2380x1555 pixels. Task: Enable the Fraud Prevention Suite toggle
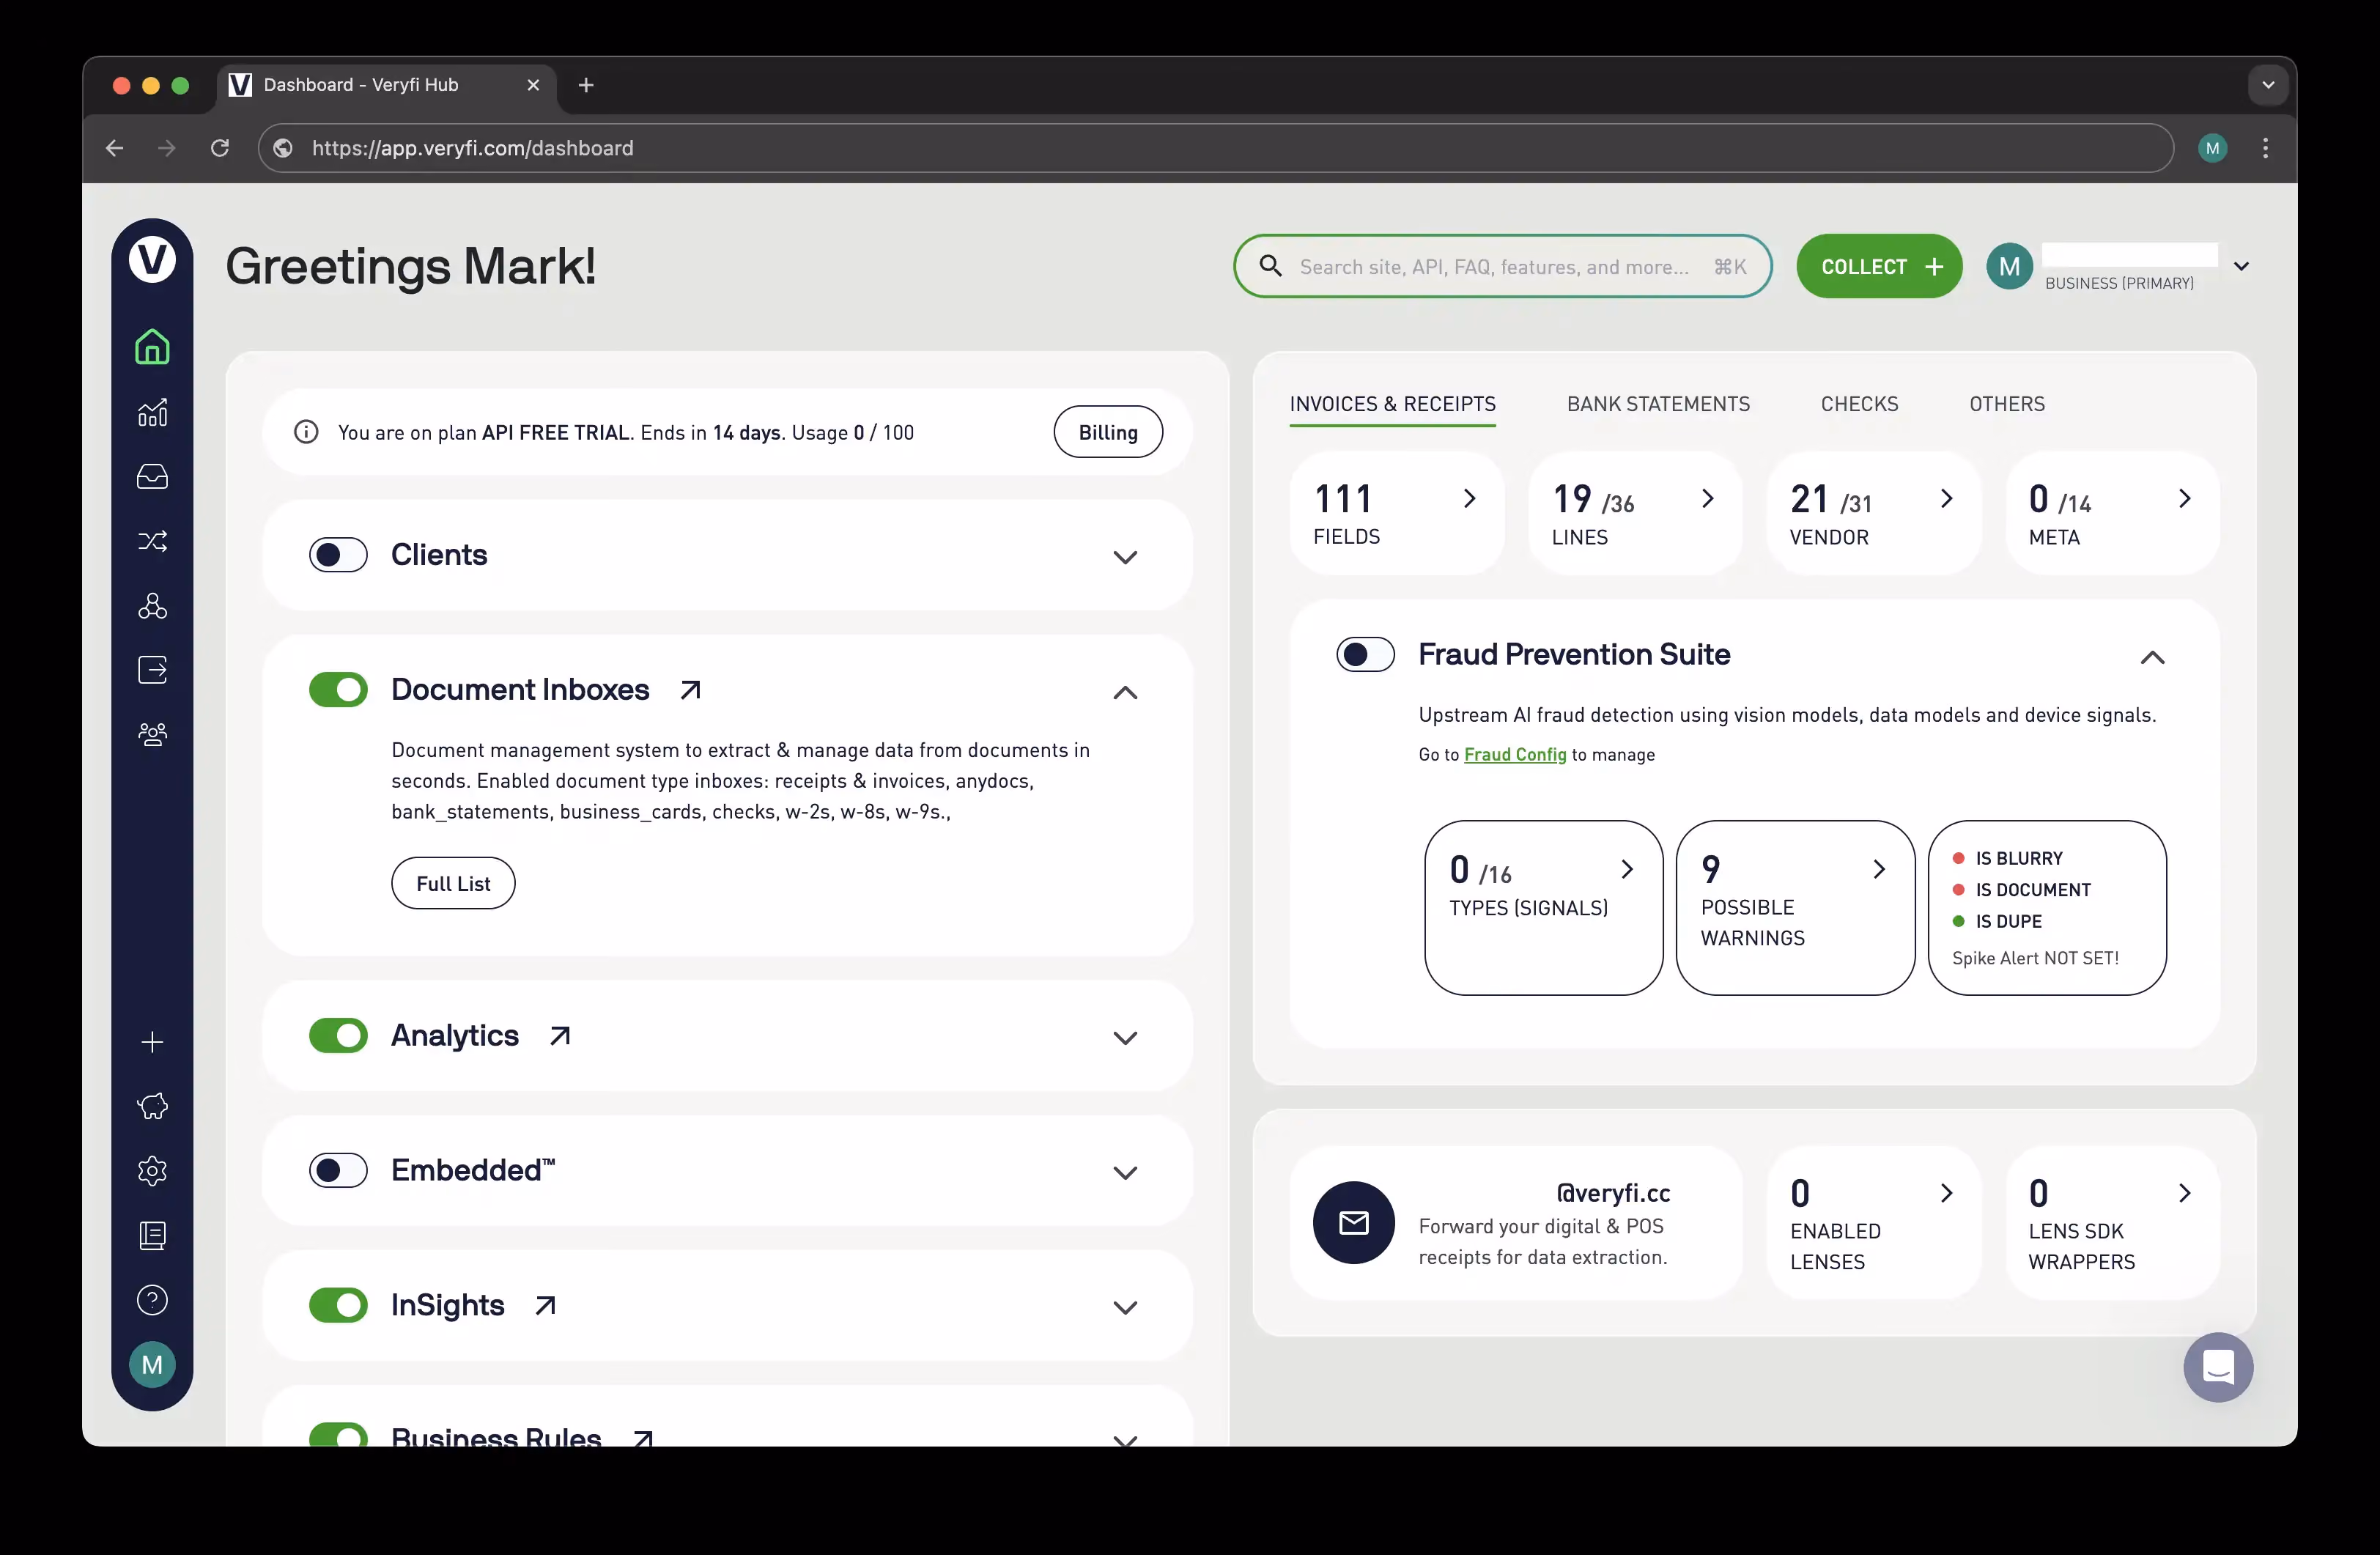(1365, 655)
